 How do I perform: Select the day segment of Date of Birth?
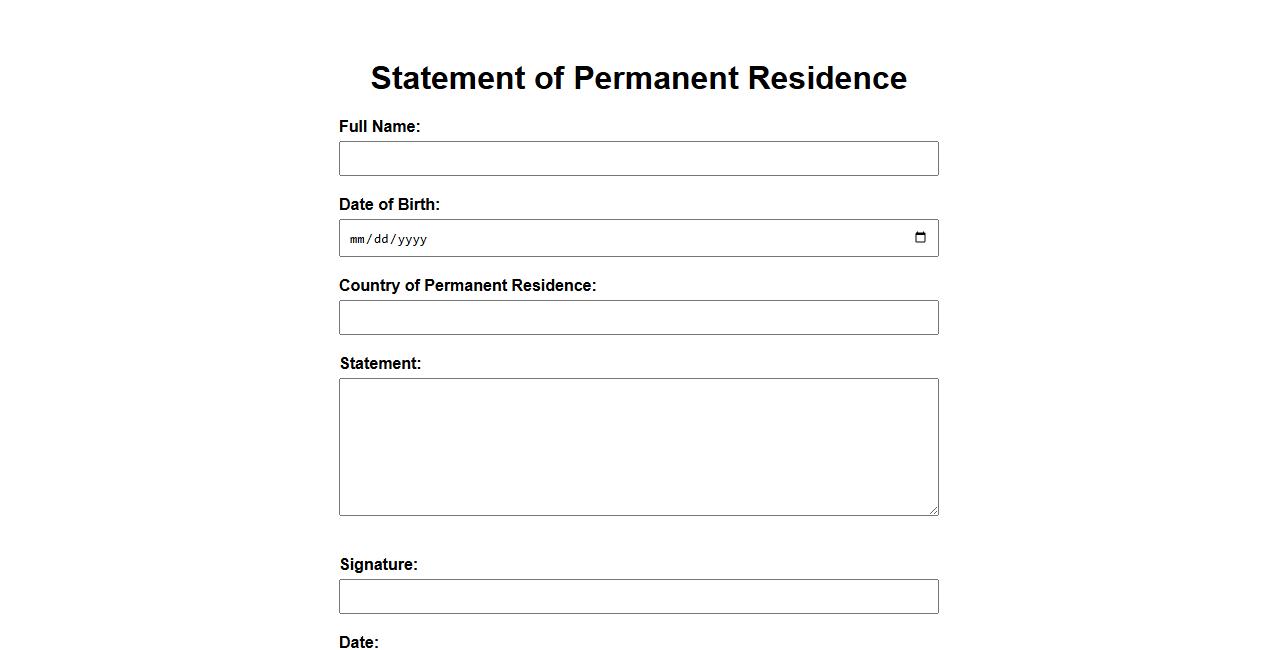(x=381, y=239)
